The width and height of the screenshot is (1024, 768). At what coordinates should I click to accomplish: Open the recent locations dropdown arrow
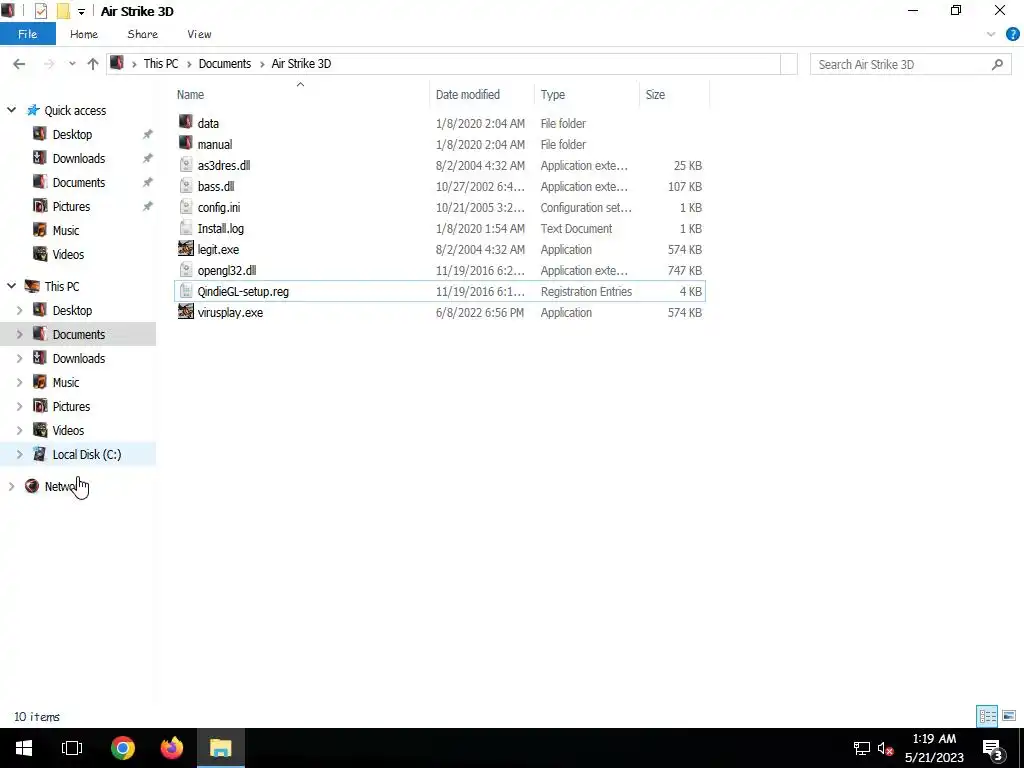pos(72,64)
